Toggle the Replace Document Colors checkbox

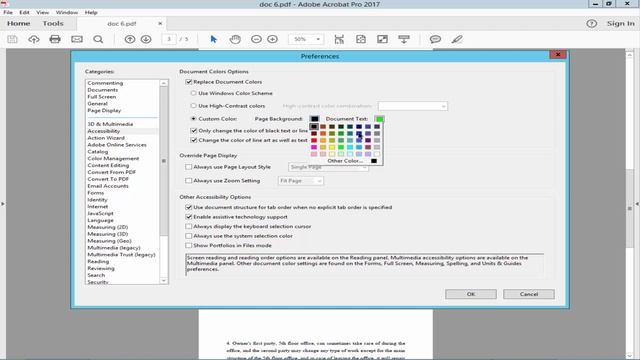tap(189, 82)
